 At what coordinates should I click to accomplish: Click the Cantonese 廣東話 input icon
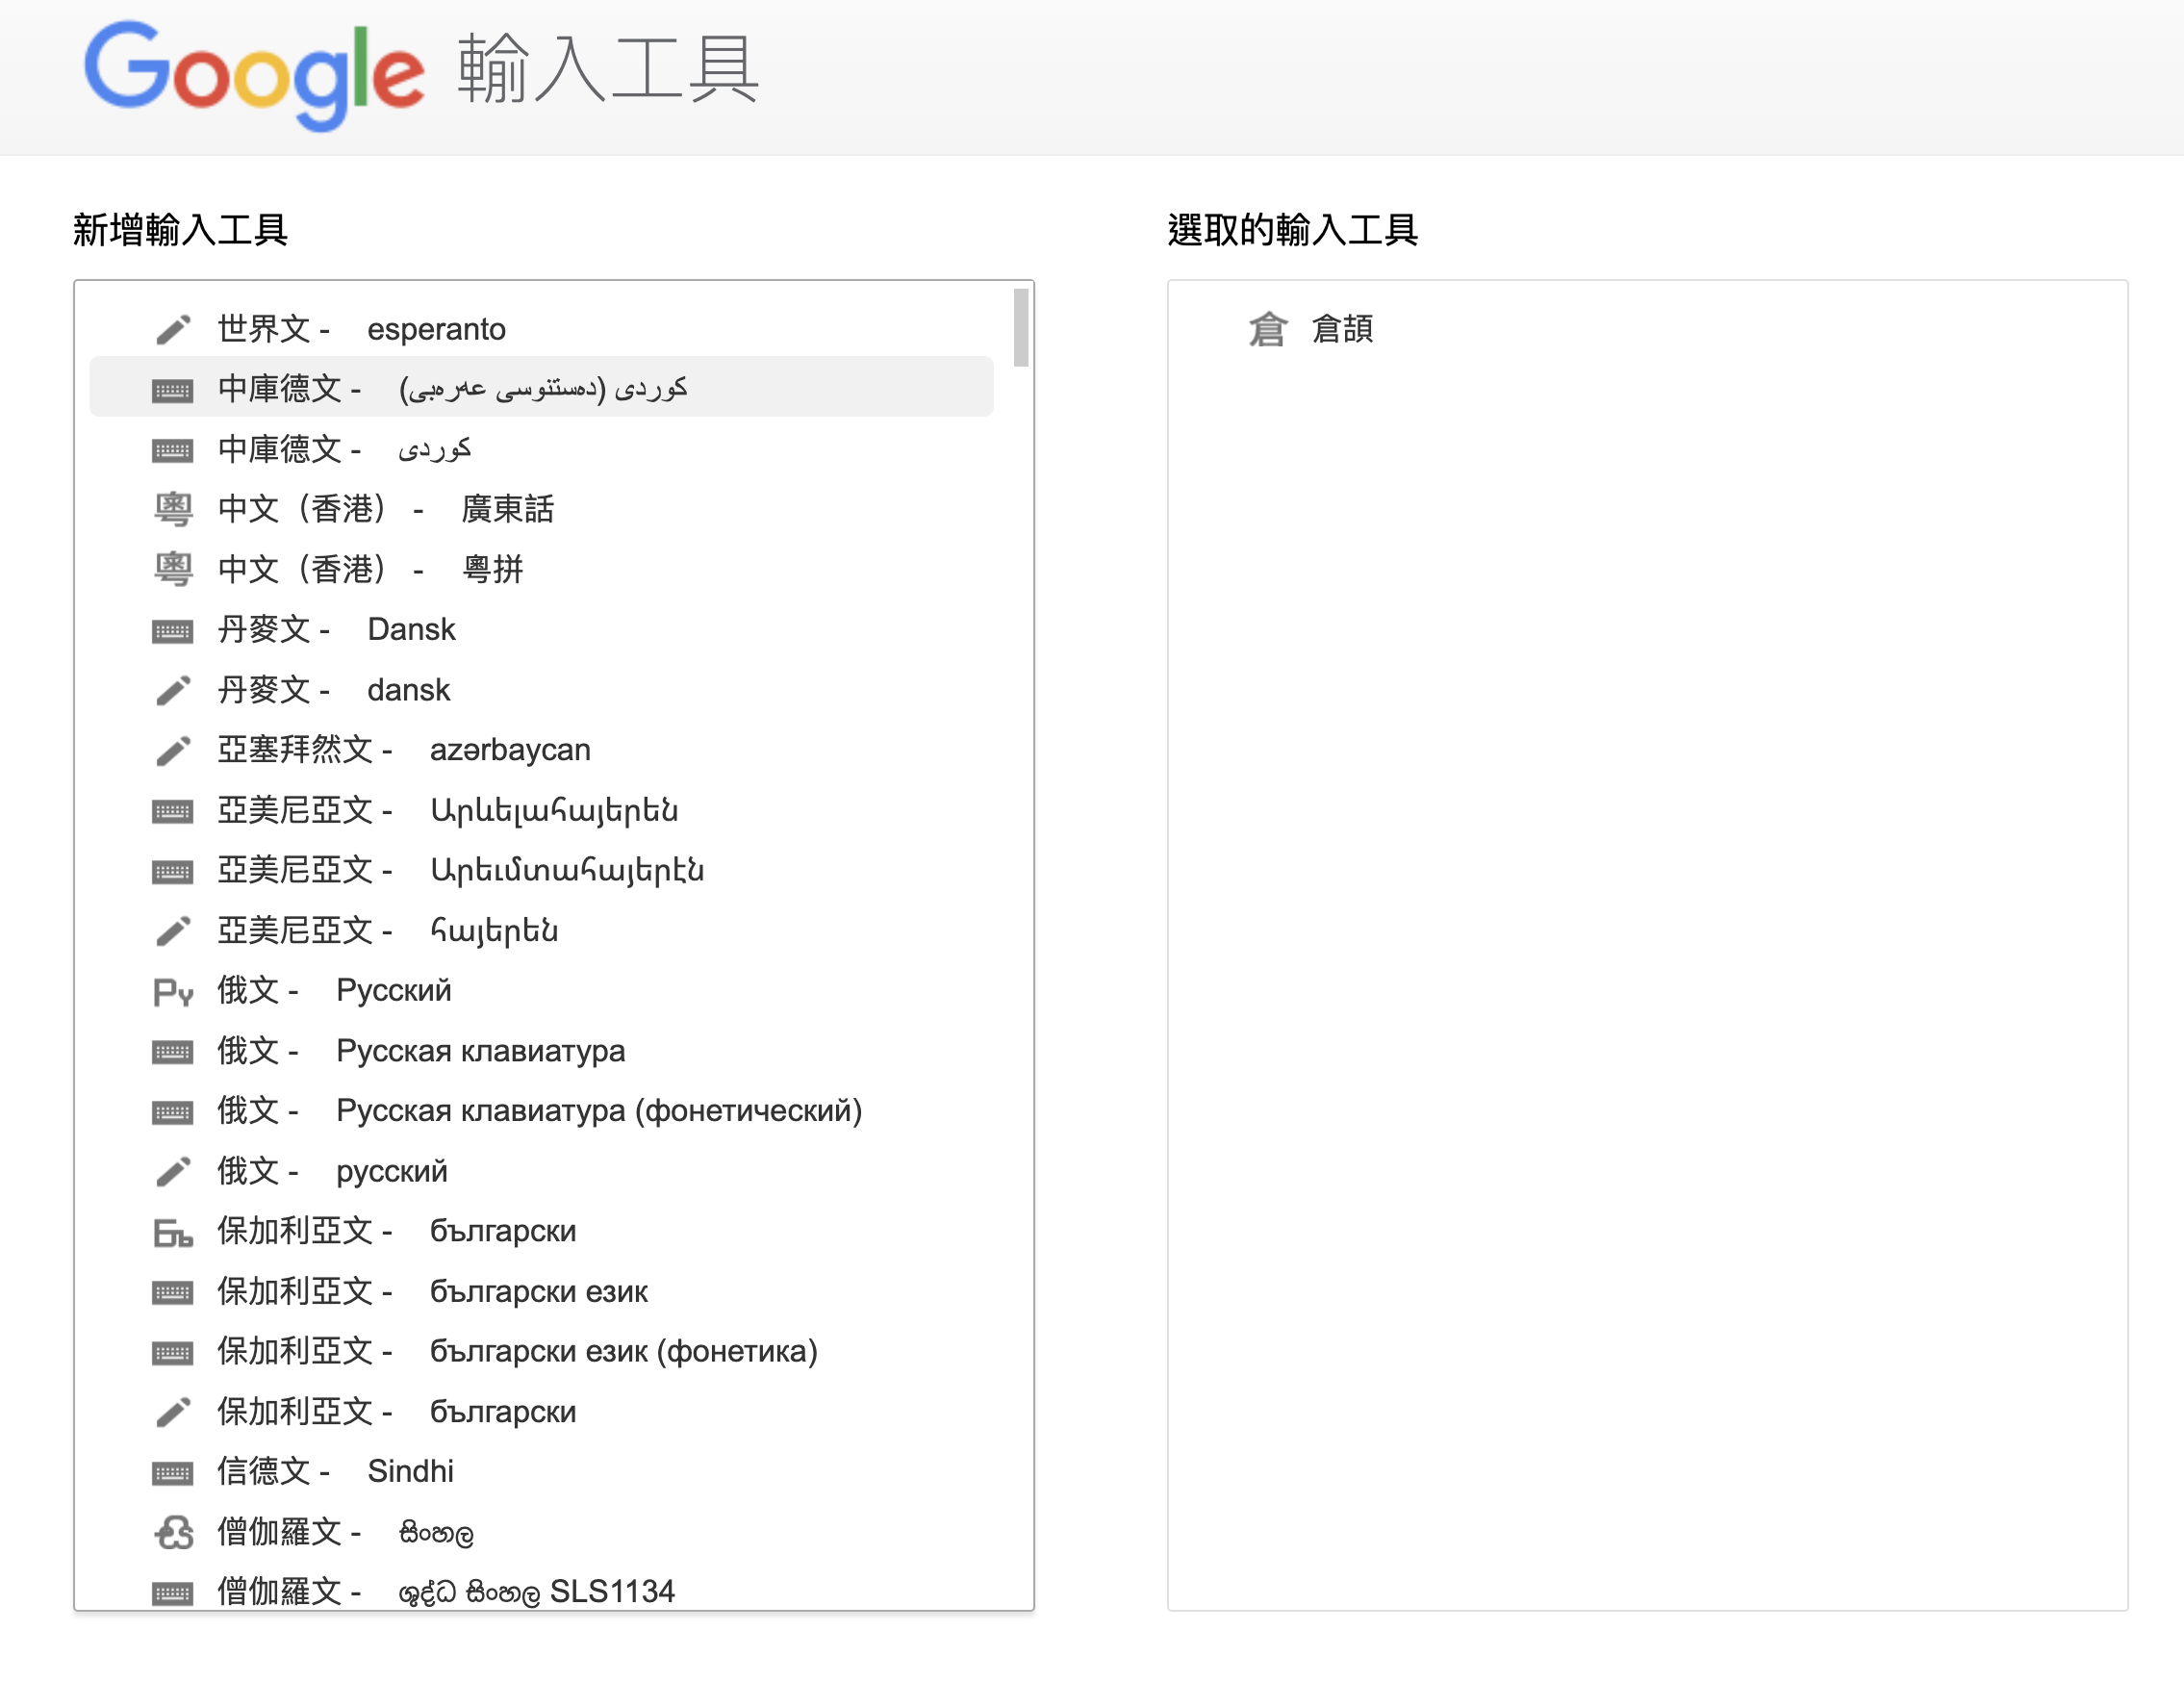(x=173, y=509)
